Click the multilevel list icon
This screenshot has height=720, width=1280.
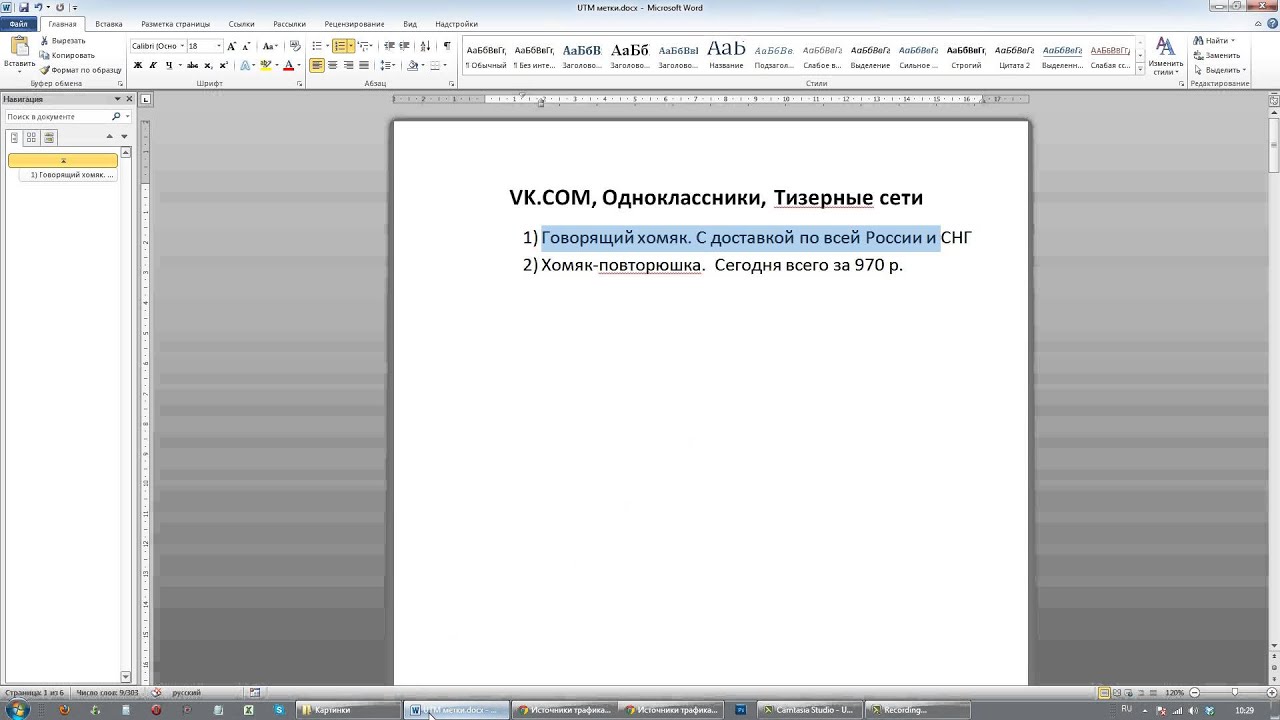[363, 46]
